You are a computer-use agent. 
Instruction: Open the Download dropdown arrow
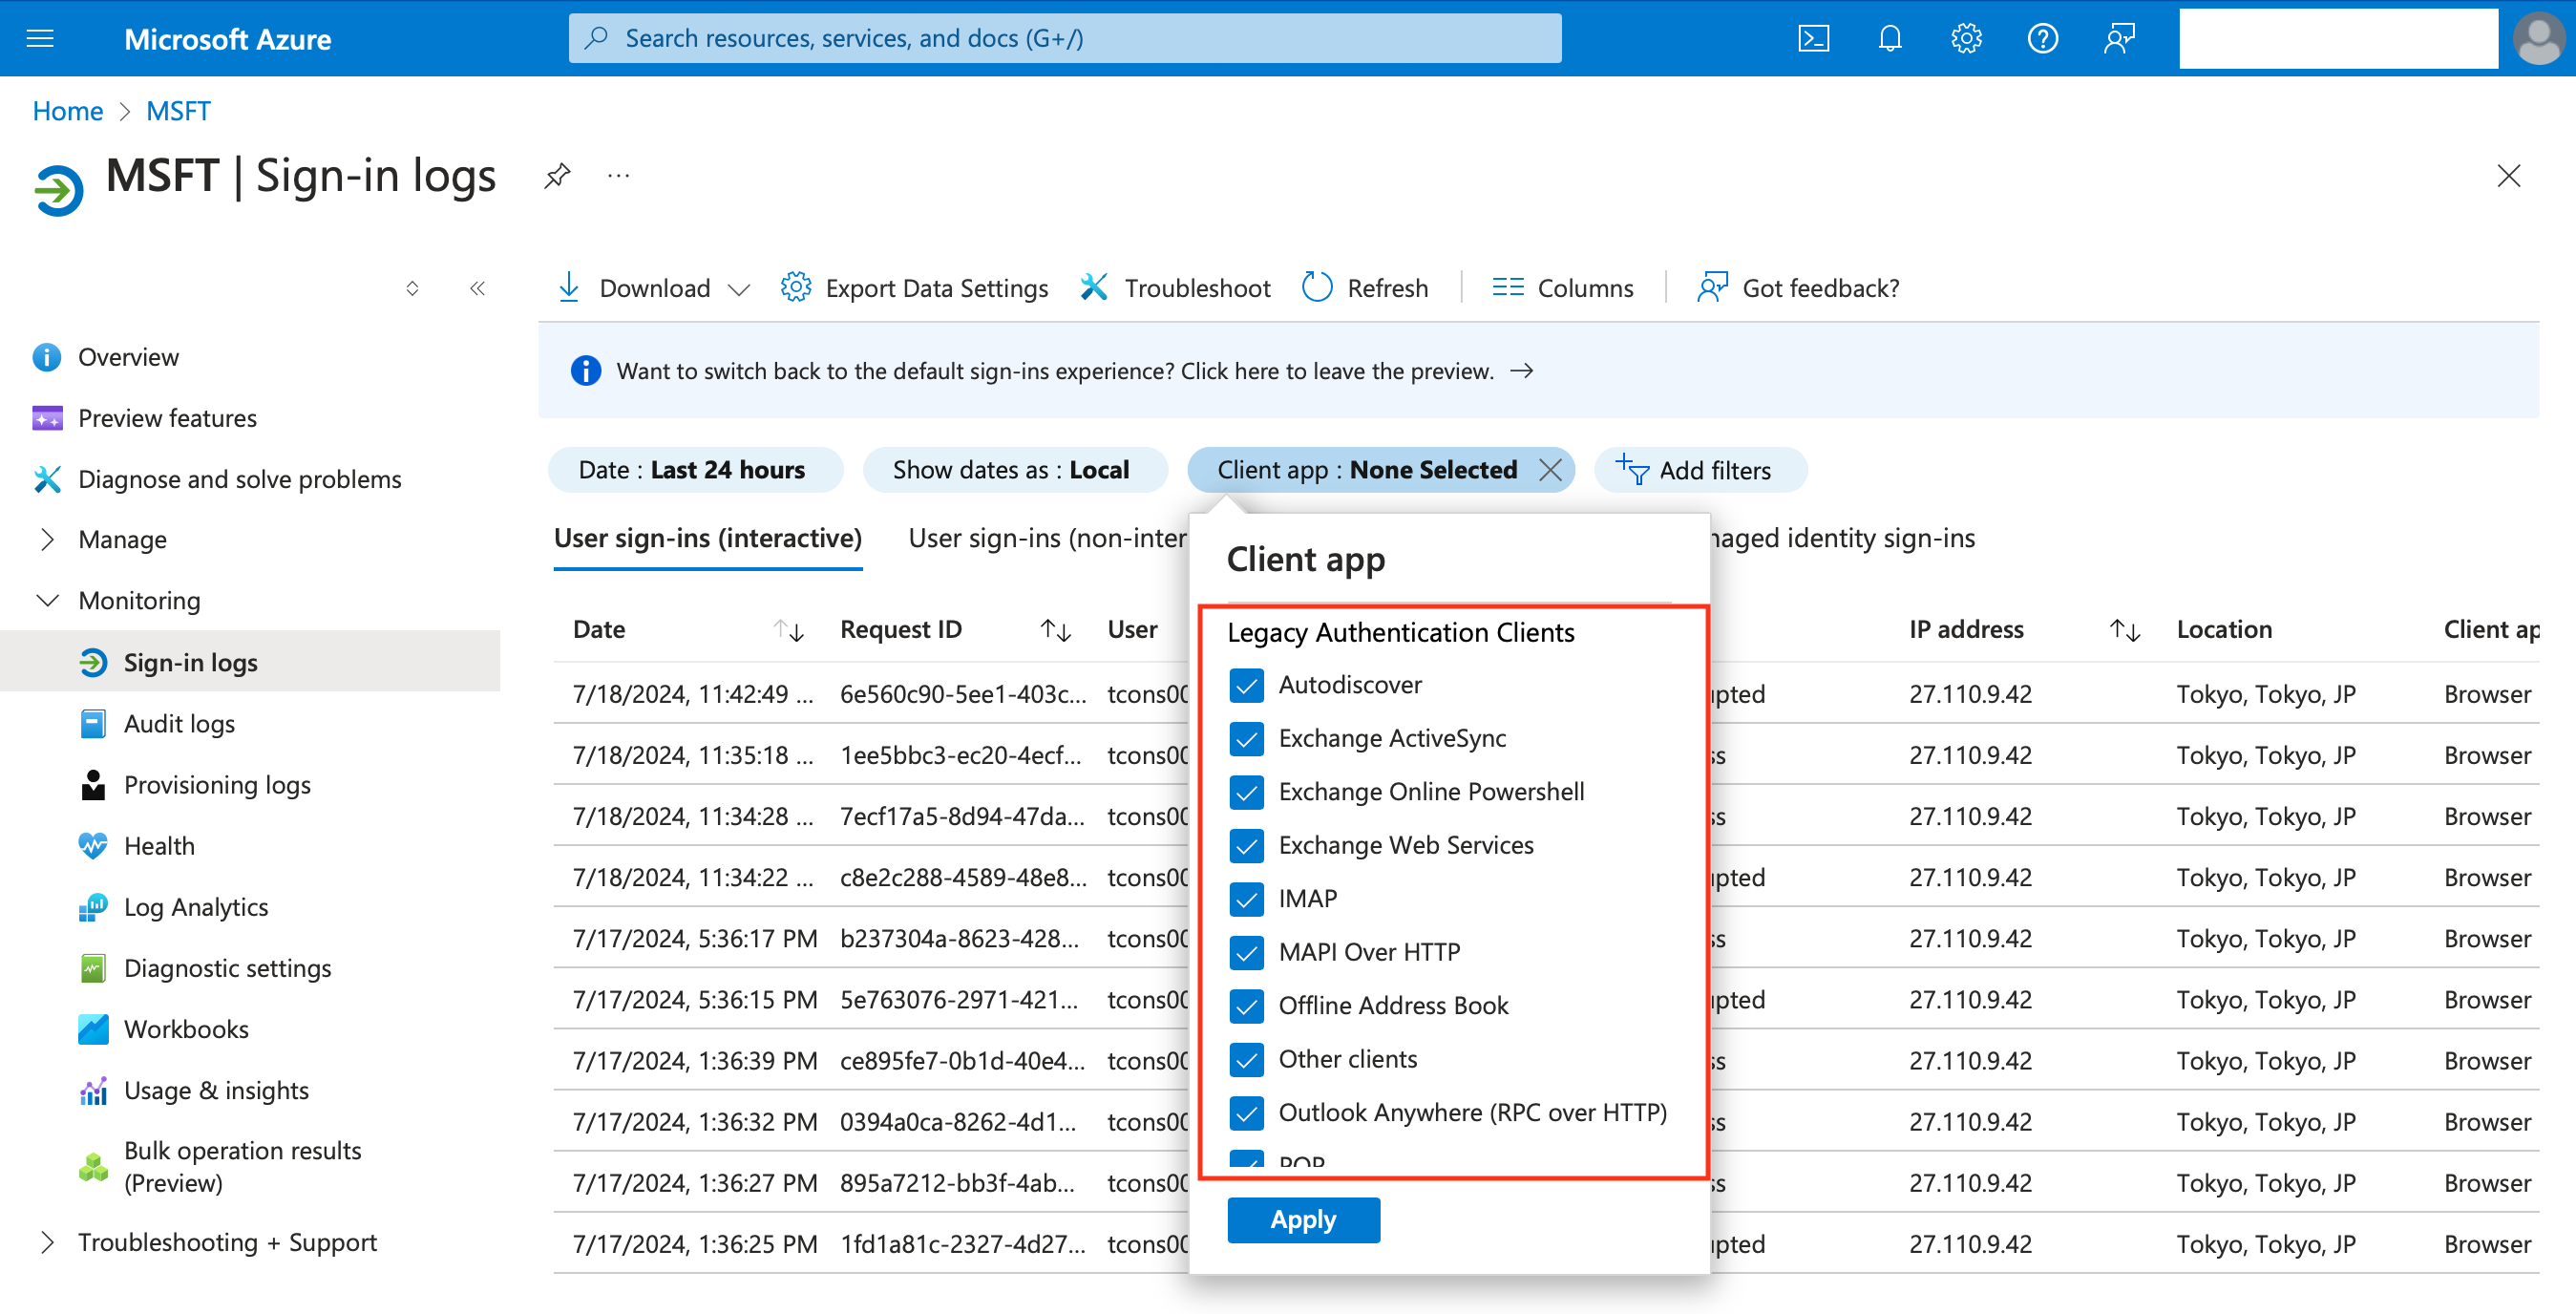point(739,290)
